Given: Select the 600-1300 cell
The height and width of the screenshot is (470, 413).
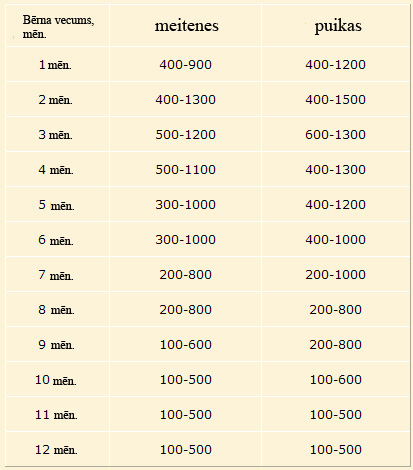Looking at the screenshot, I should [x=336, y=135].
